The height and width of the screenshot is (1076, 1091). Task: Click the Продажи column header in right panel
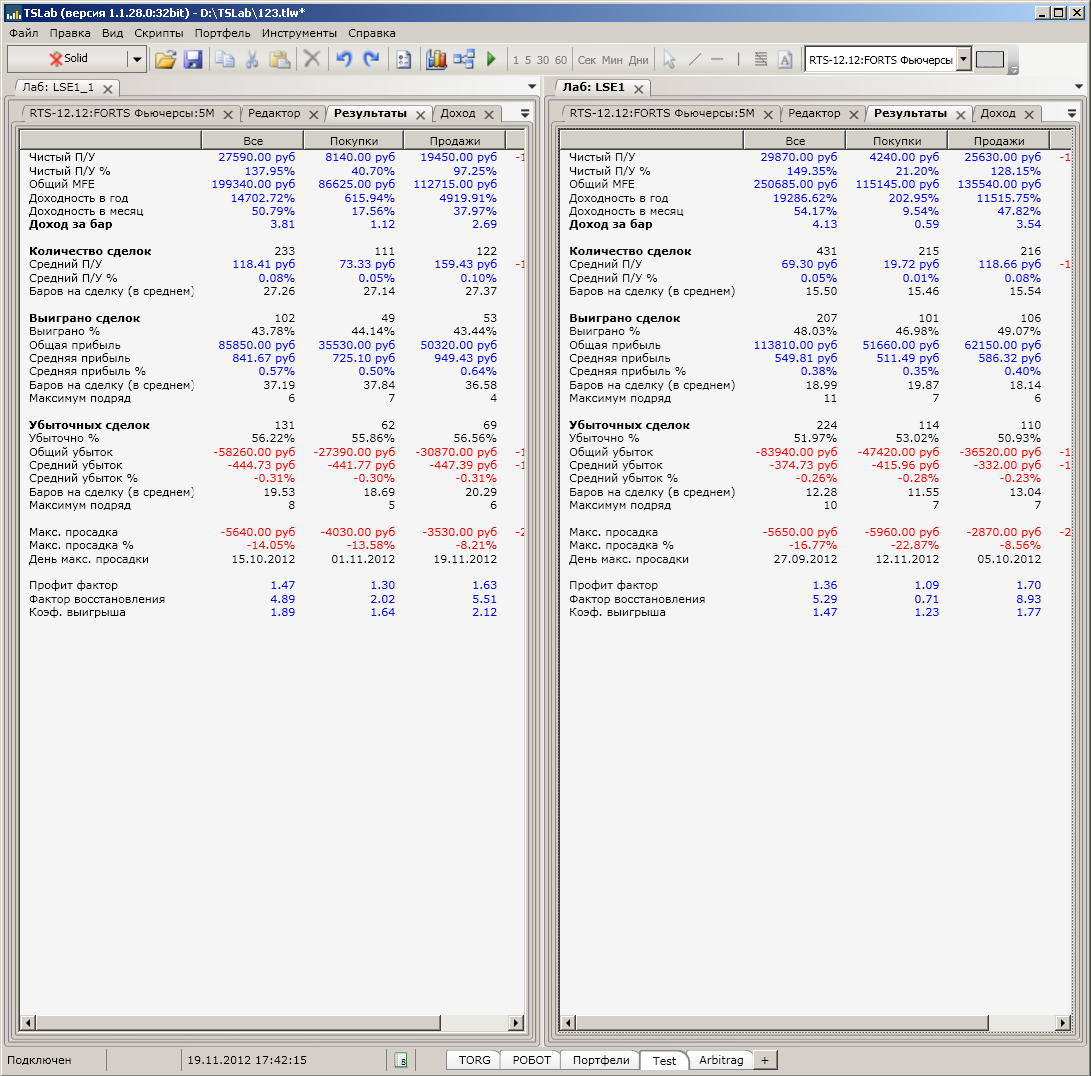(997, 141)
